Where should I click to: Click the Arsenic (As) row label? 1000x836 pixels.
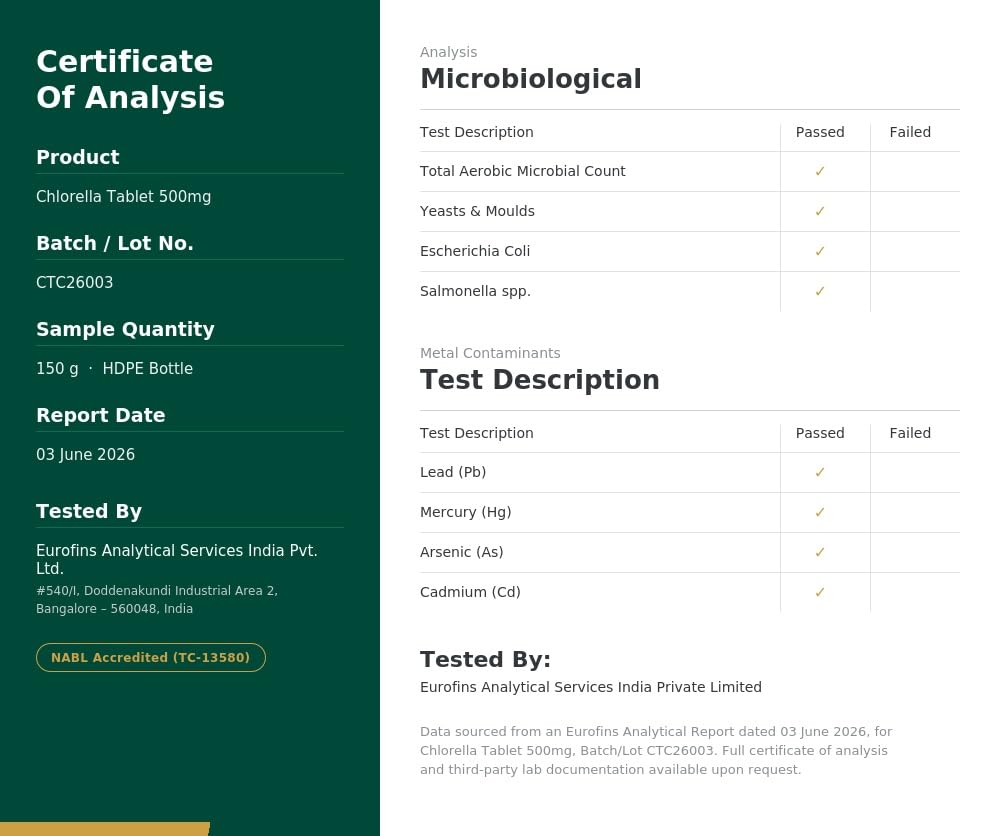coord(462,552)
